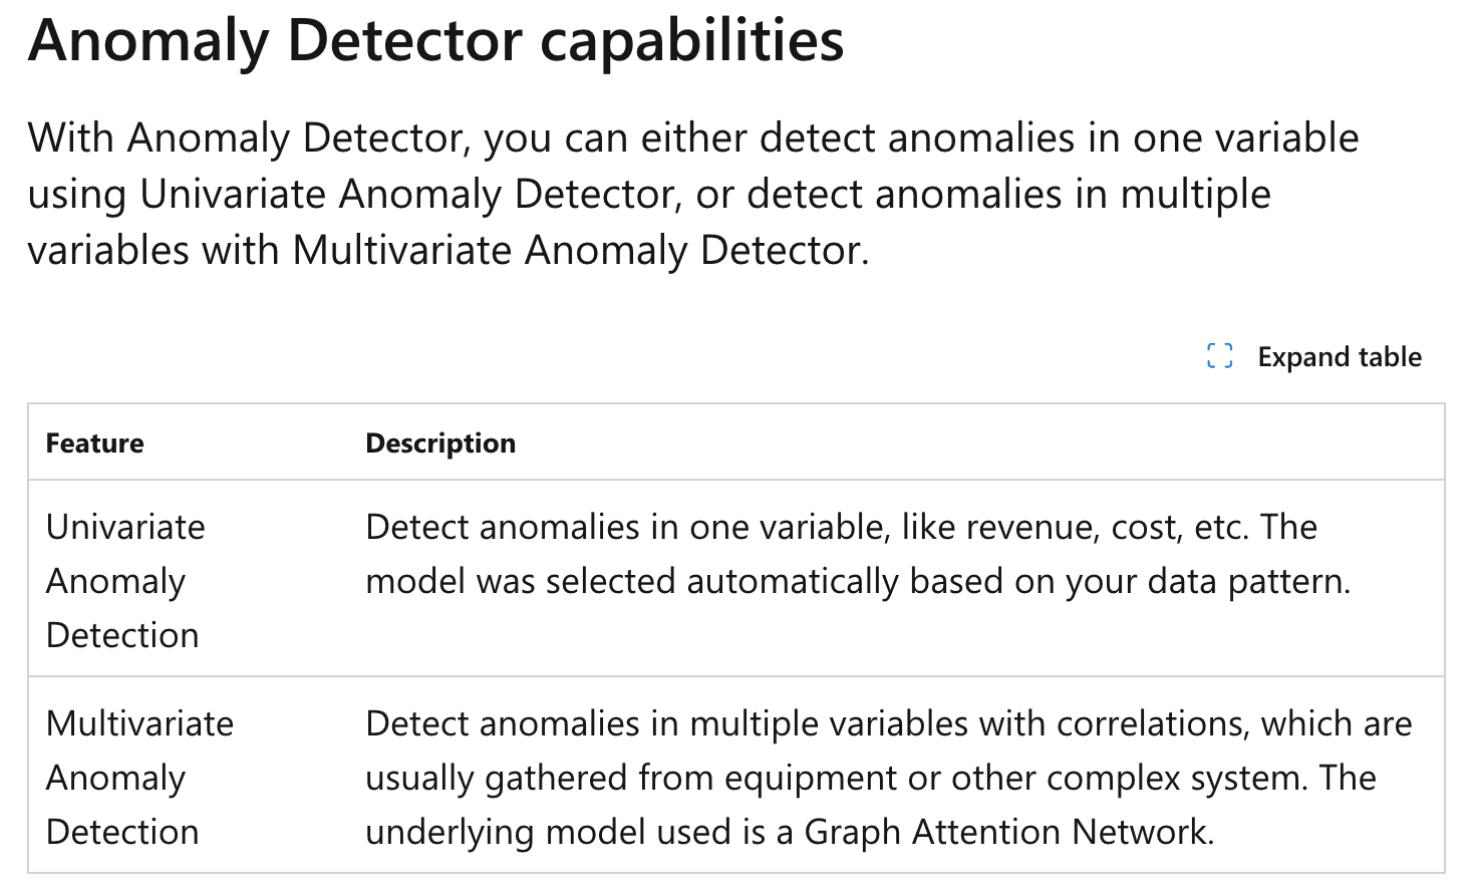This screenshot has width=1464, height=890.
Task: Click the Expand table bracket icon
Action: point(1219,356)
